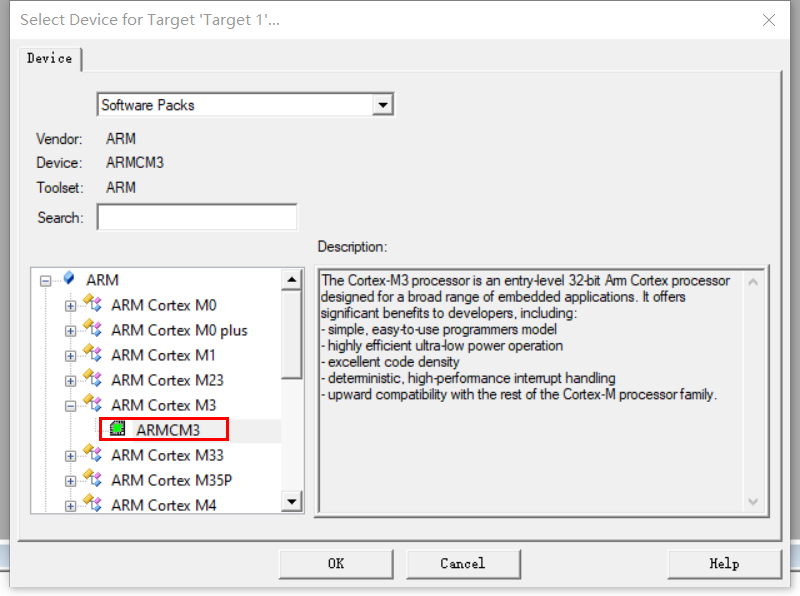800x596 pixels.
Task: Expand the ARM Cortex M35P node
Action: tap(70, 481)
